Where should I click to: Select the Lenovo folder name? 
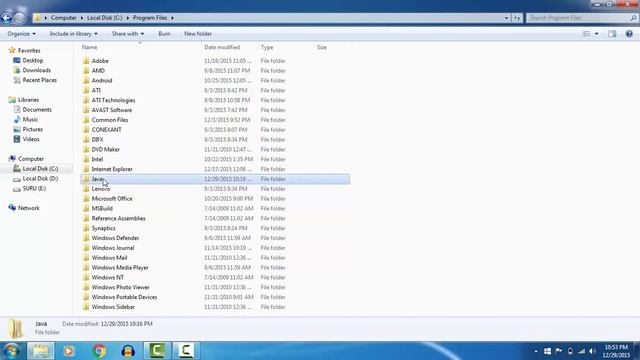pos(100,189)
